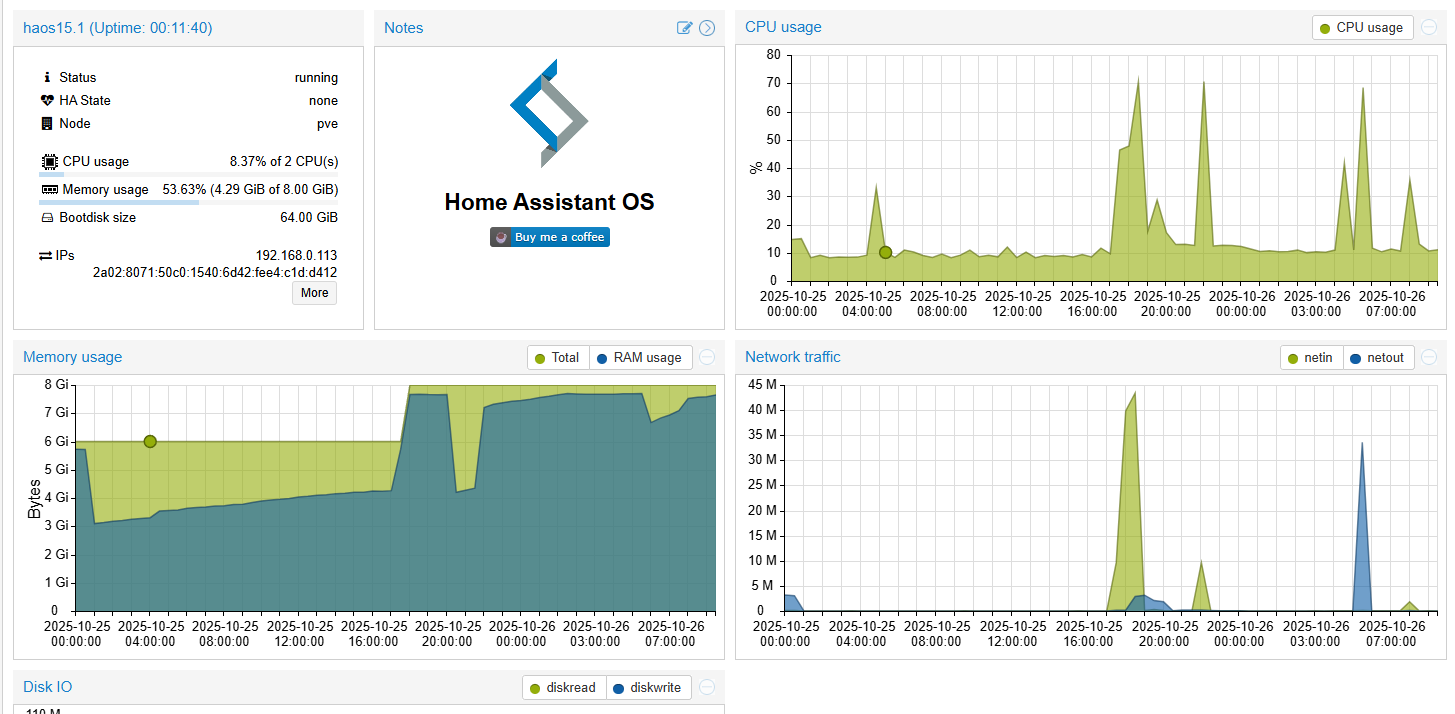Toggle the Total series in Memory usage legend

coord(558,357)
